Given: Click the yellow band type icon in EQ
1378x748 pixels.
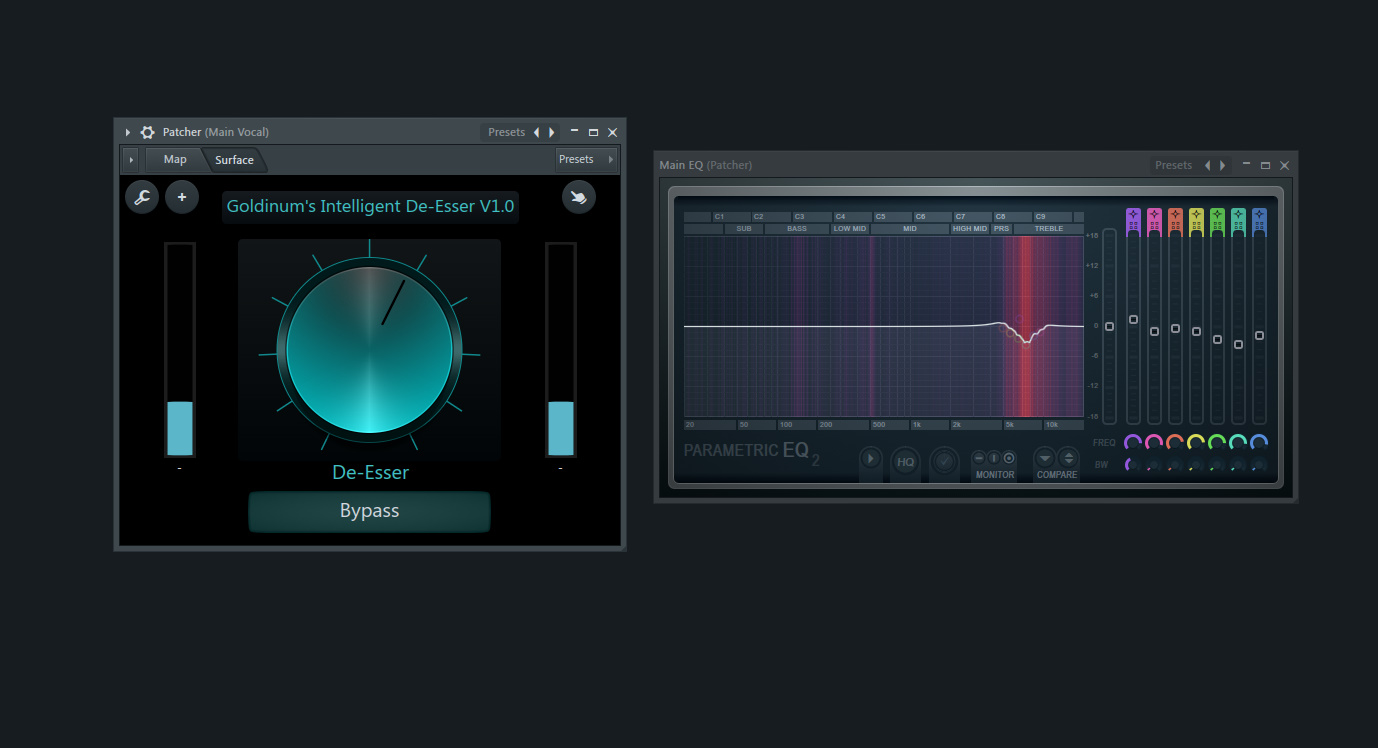Looking at the screenshot, I should pos(1196,220).
